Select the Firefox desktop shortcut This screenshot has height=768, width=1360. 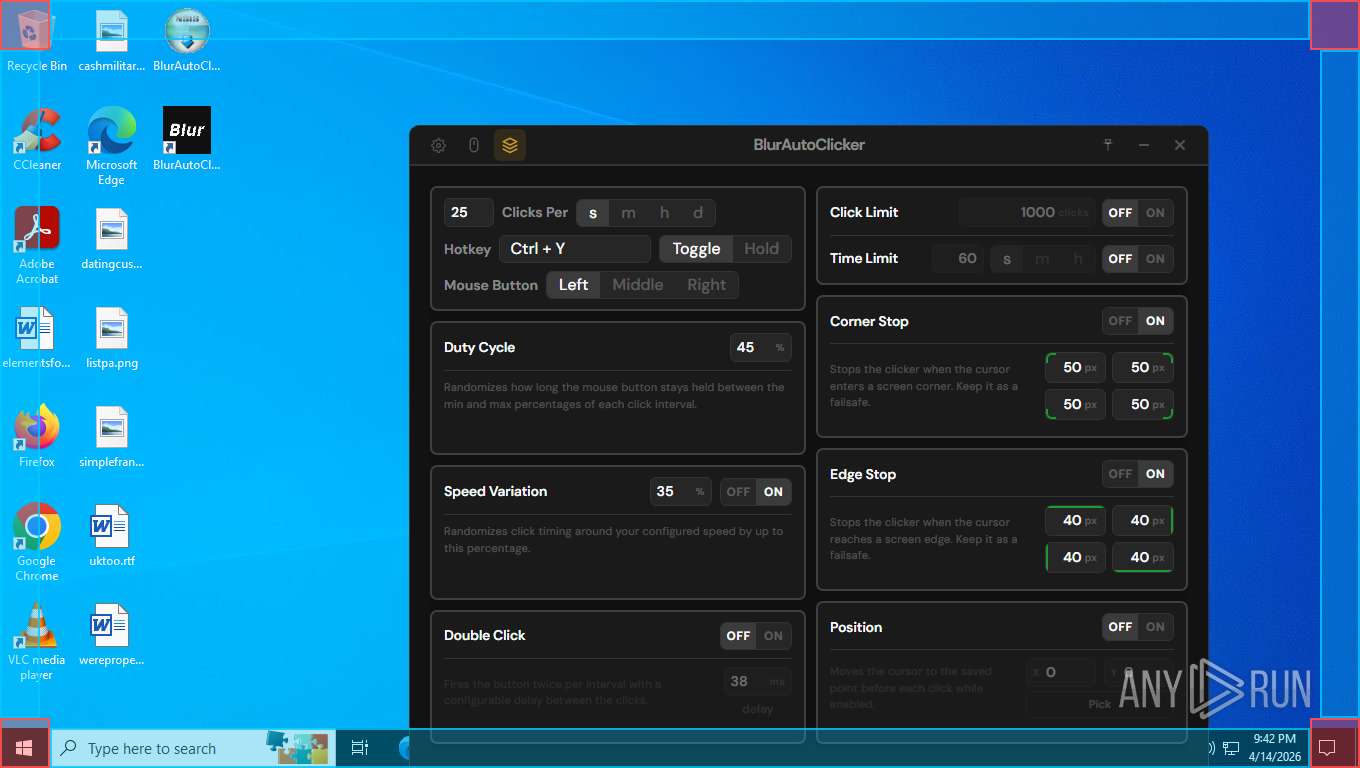tap(37, 436)
